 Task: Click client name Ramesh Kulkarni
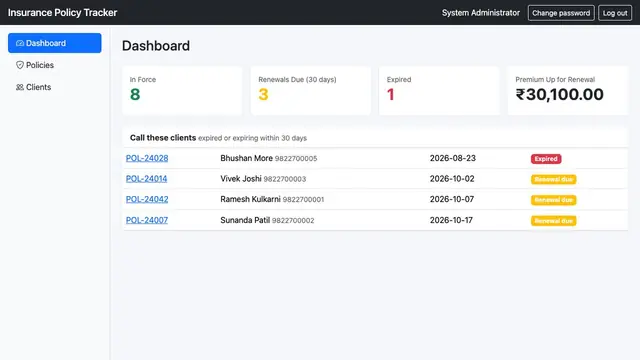point(250,199)
